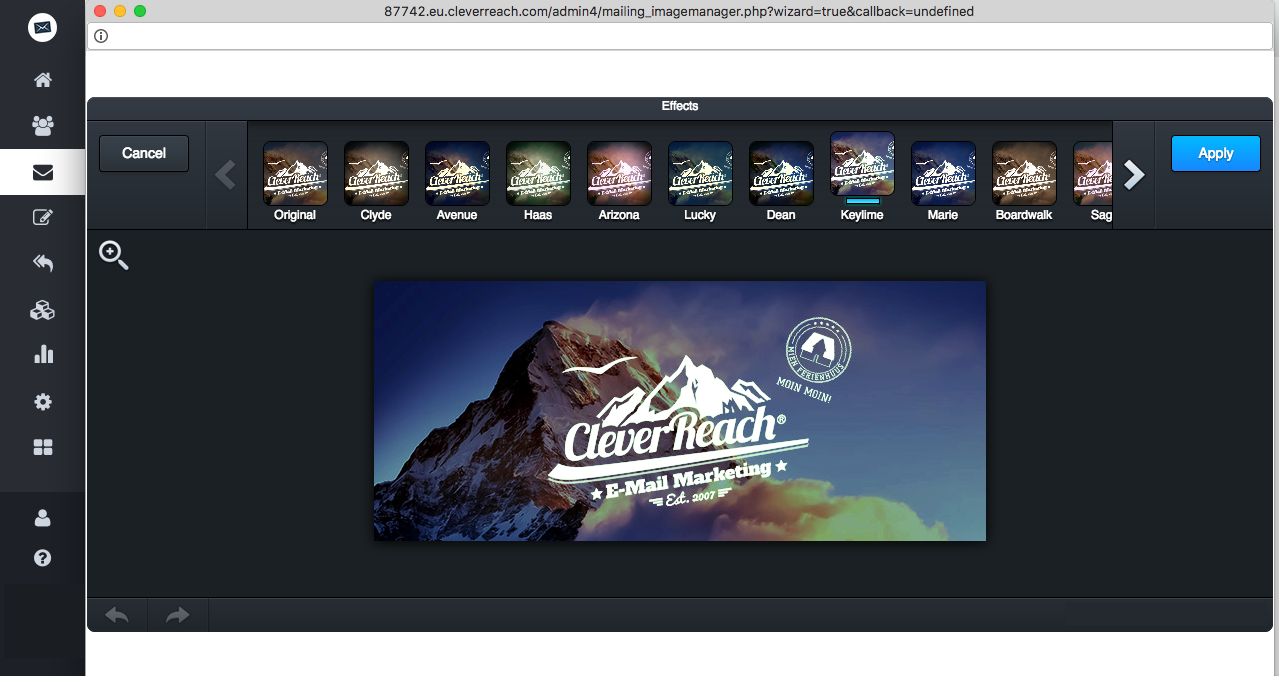Show more effects with right chevron

(1134, 175)
